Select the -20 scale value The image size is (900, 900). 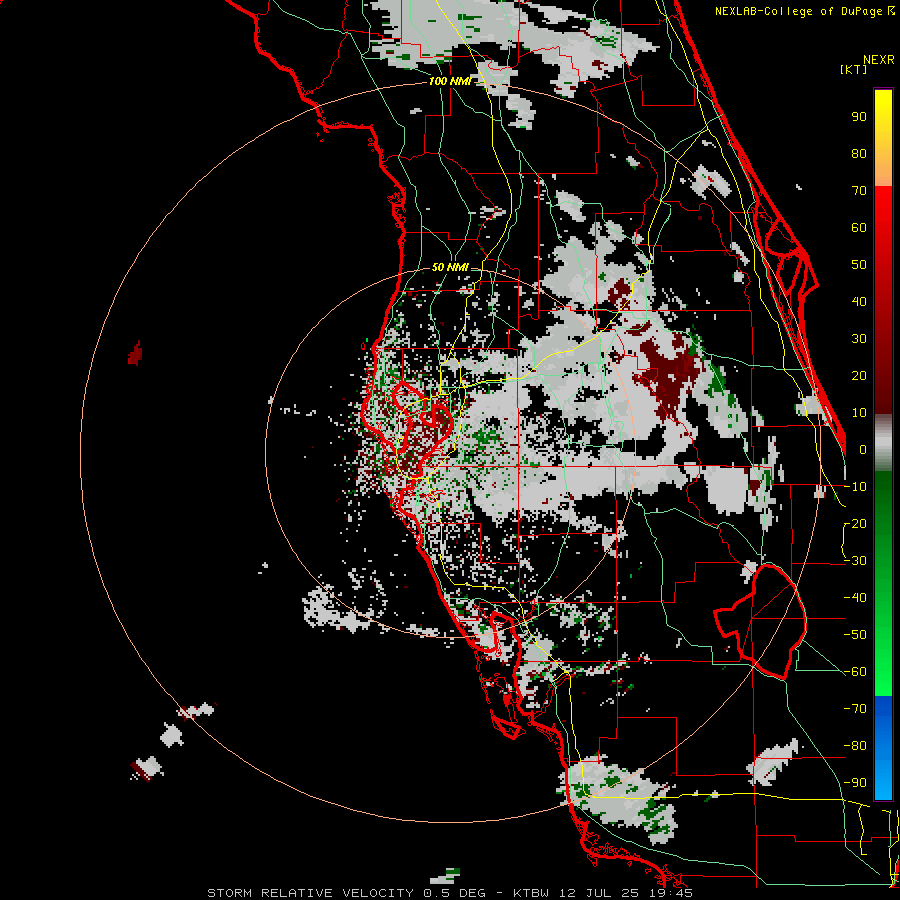pyautogui.click(x=855, y=524)
